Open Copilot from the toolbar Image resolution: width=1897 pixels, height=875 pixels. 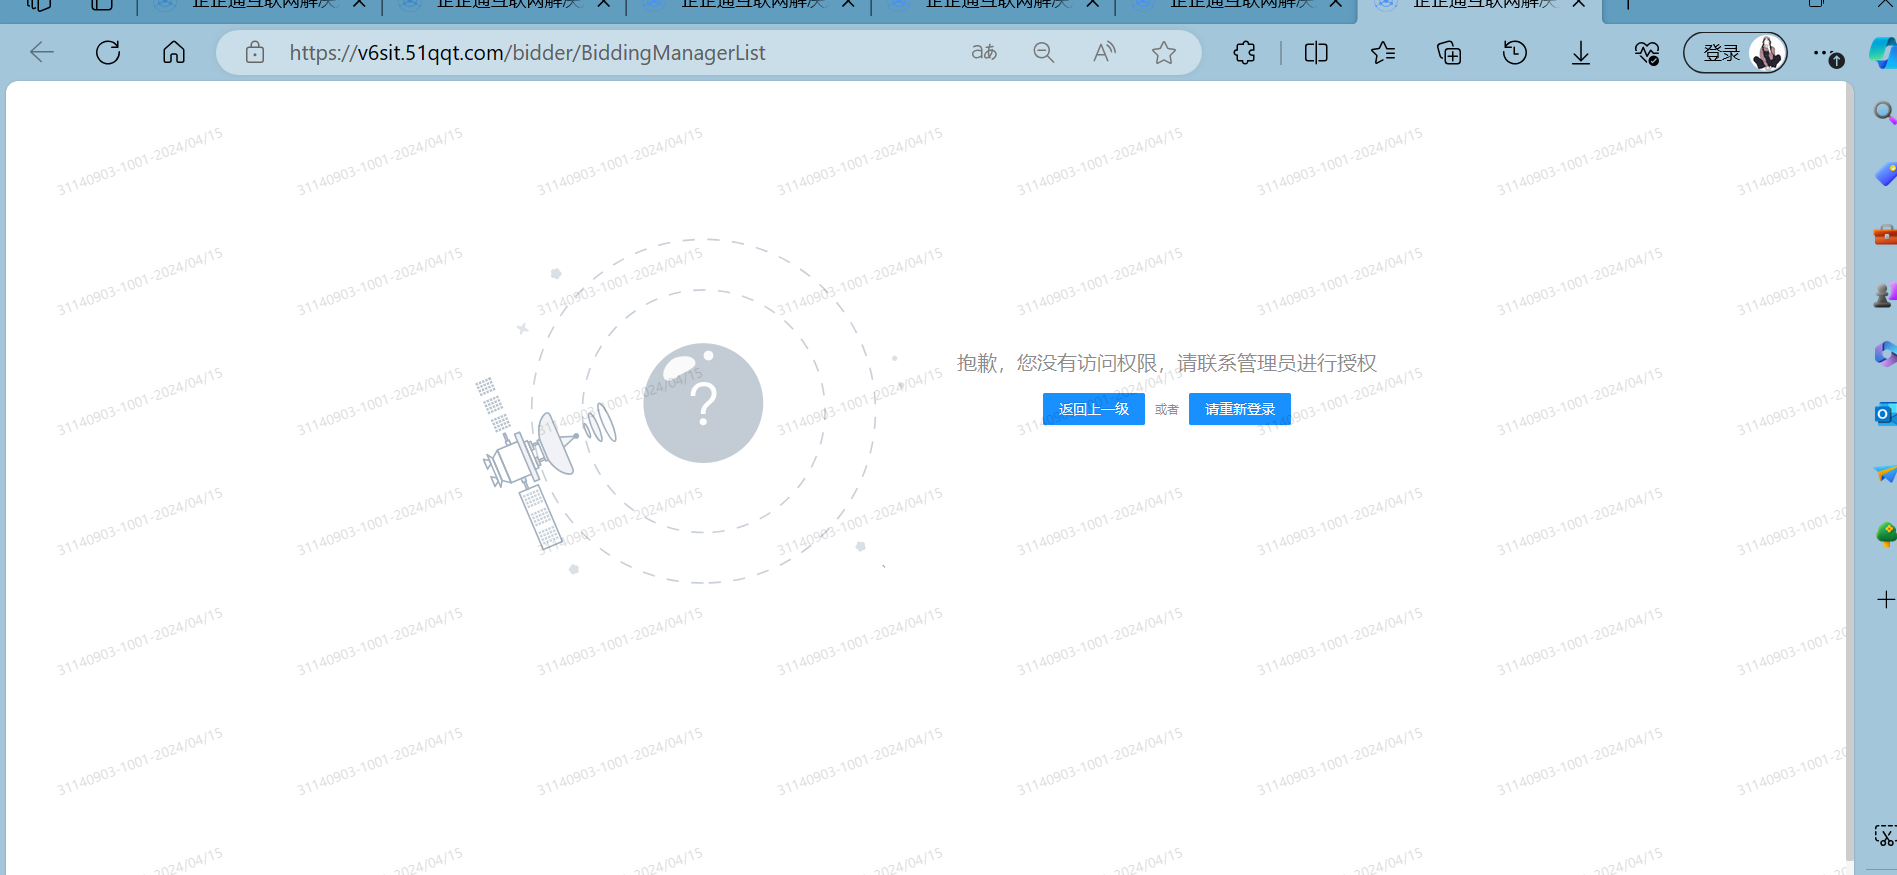1883,53
